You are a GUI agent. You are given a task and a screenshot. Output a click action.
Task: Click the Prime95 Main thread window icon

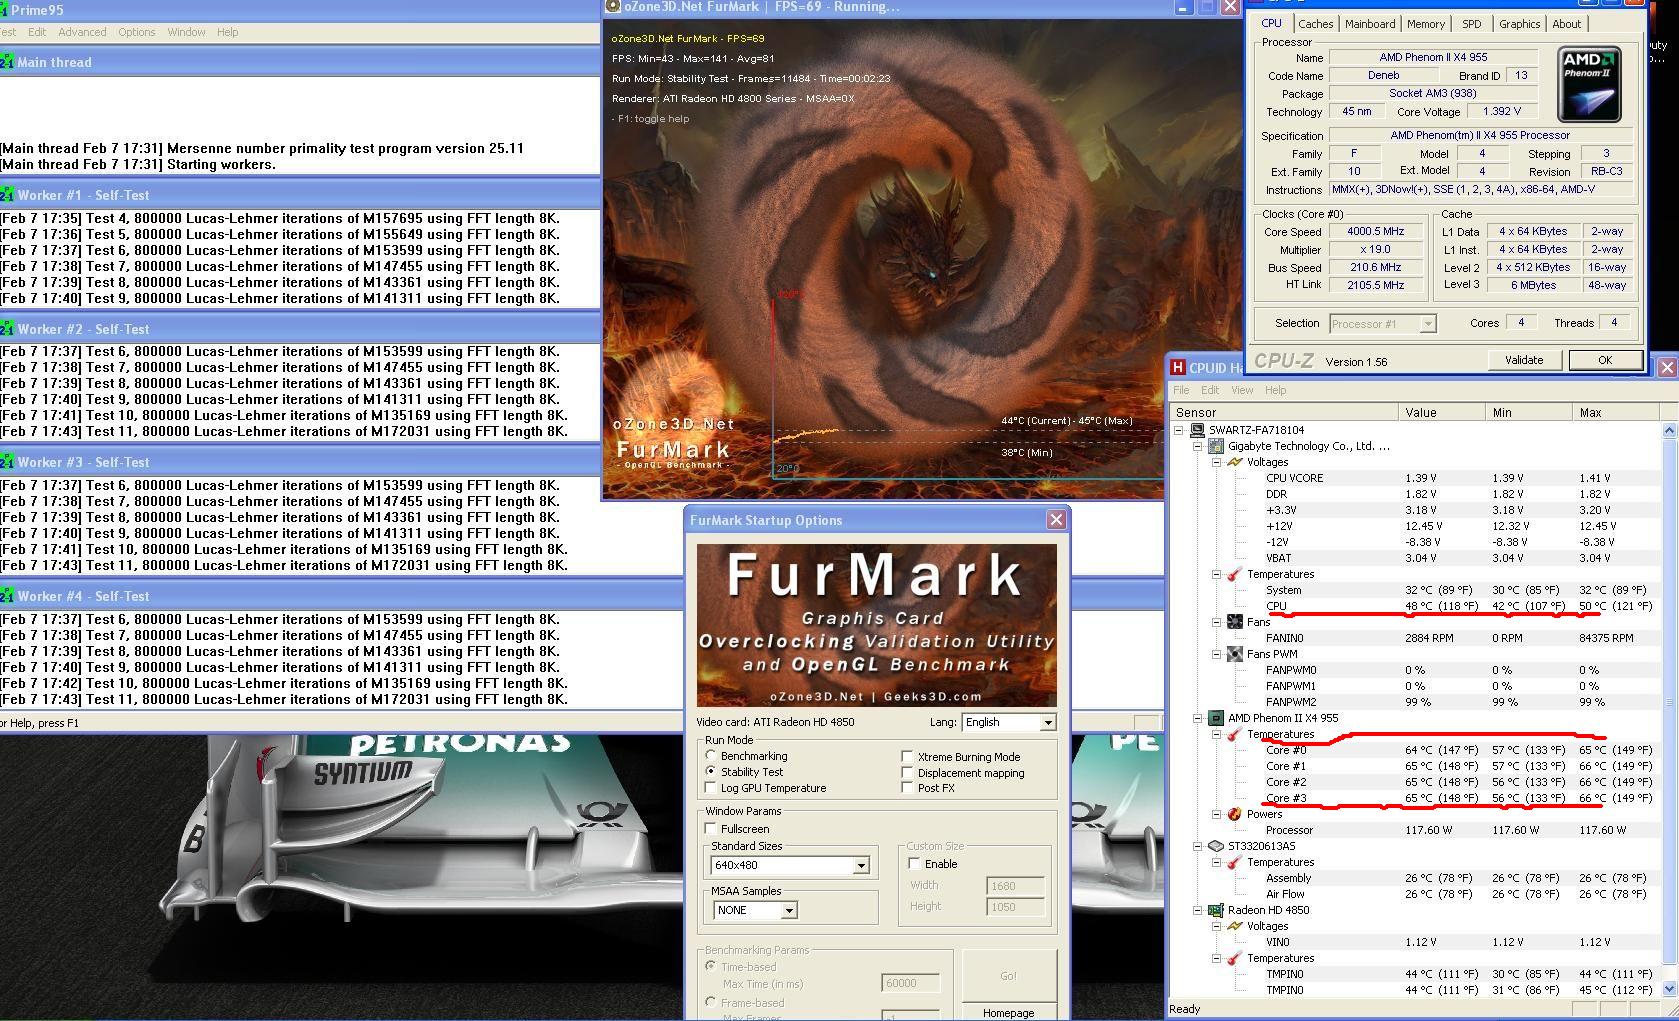pyautogui.click(x=6, y=62)
